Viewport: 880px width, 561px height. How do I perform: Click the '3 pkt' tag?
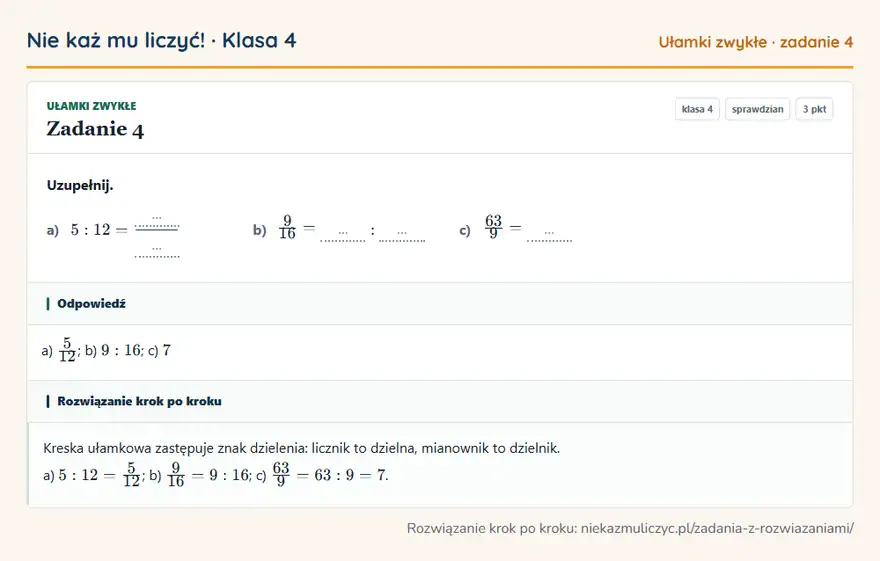[814, 109]
